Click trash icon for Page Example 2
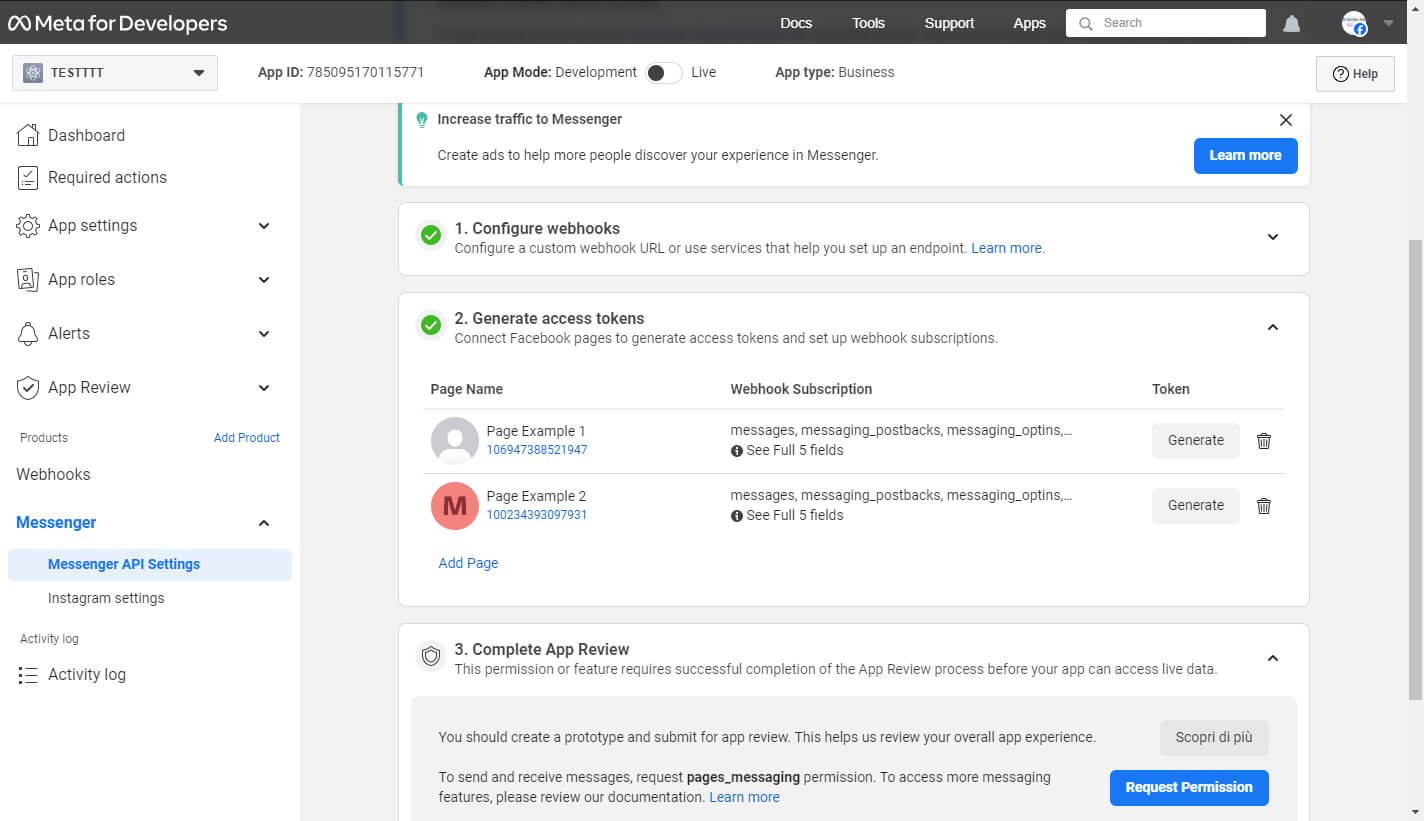 [1264, 506]
